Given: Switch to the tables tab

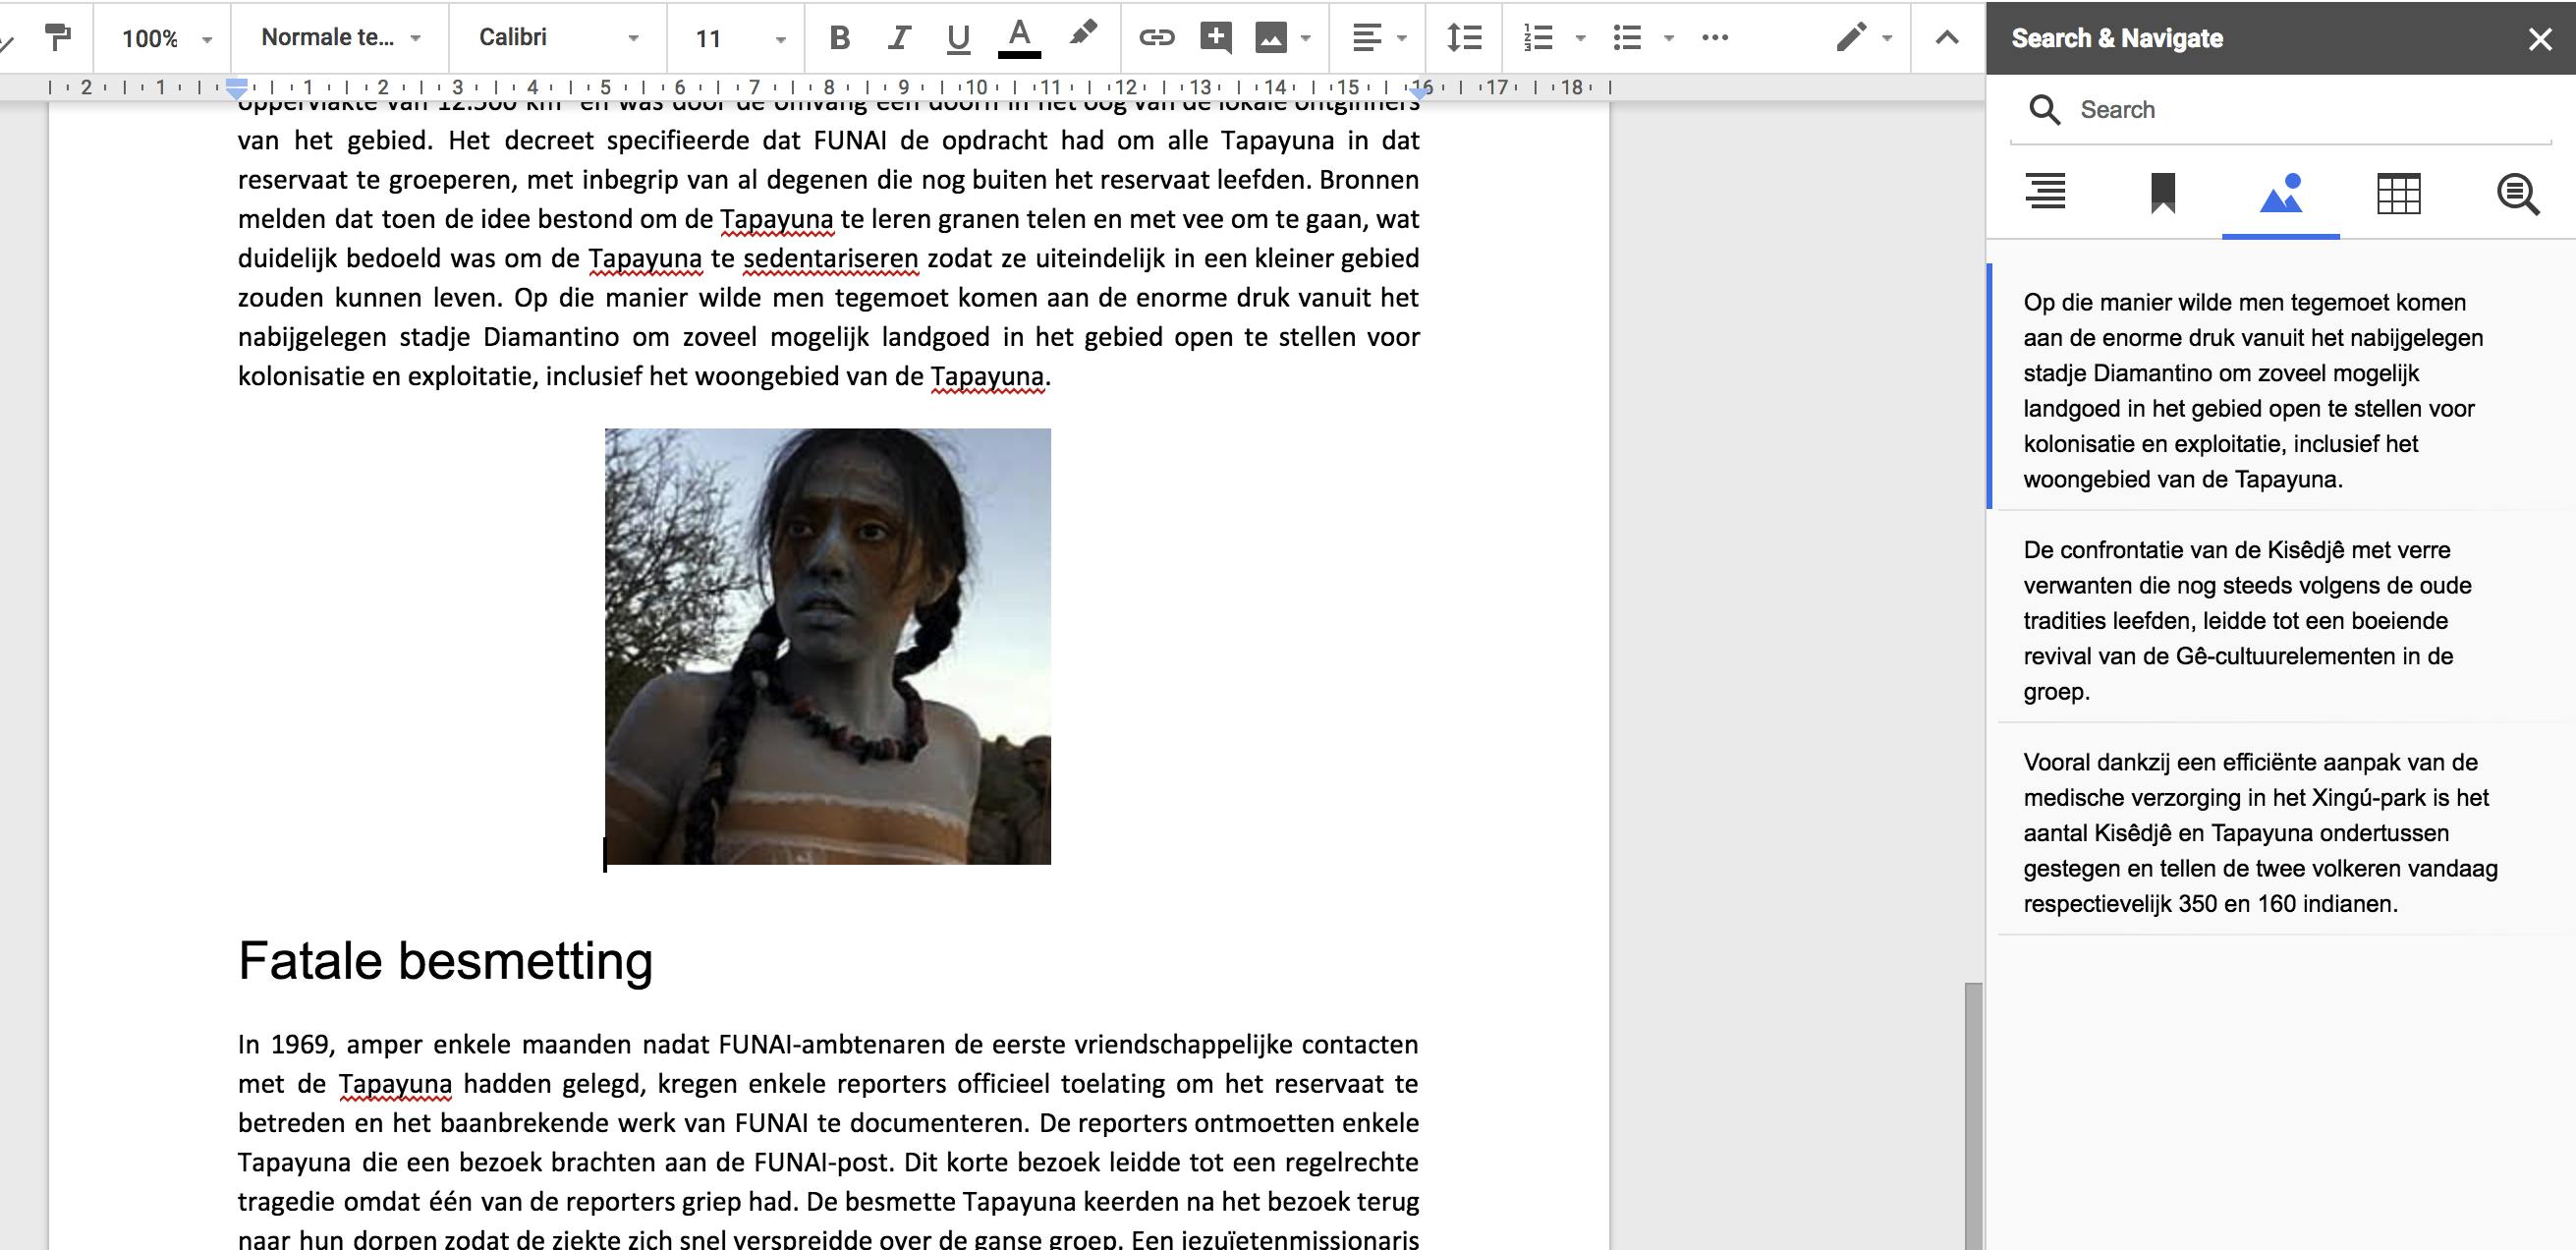Looking at the screenshot, I should point(2398,193).
